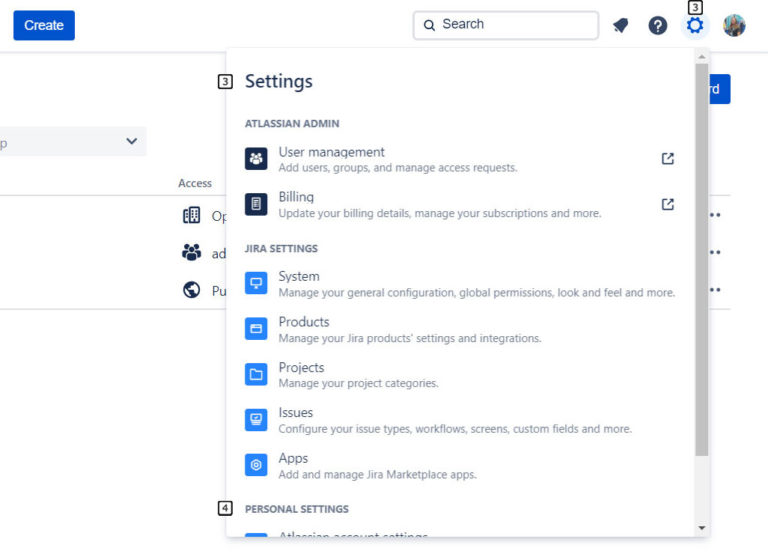The width and height of the screenshot is (768, 554).
Task: Click the group people icon in the Access list
Action: [x=192, y=252]
